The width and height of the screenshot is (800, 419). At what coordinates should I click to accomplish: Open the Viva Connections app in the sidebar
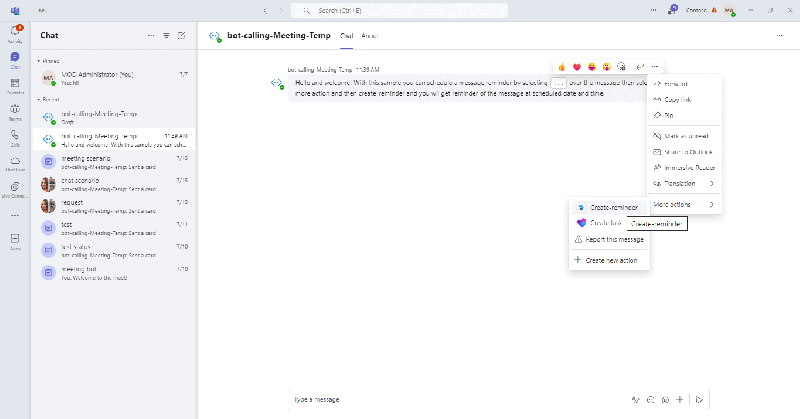point(15,189)
